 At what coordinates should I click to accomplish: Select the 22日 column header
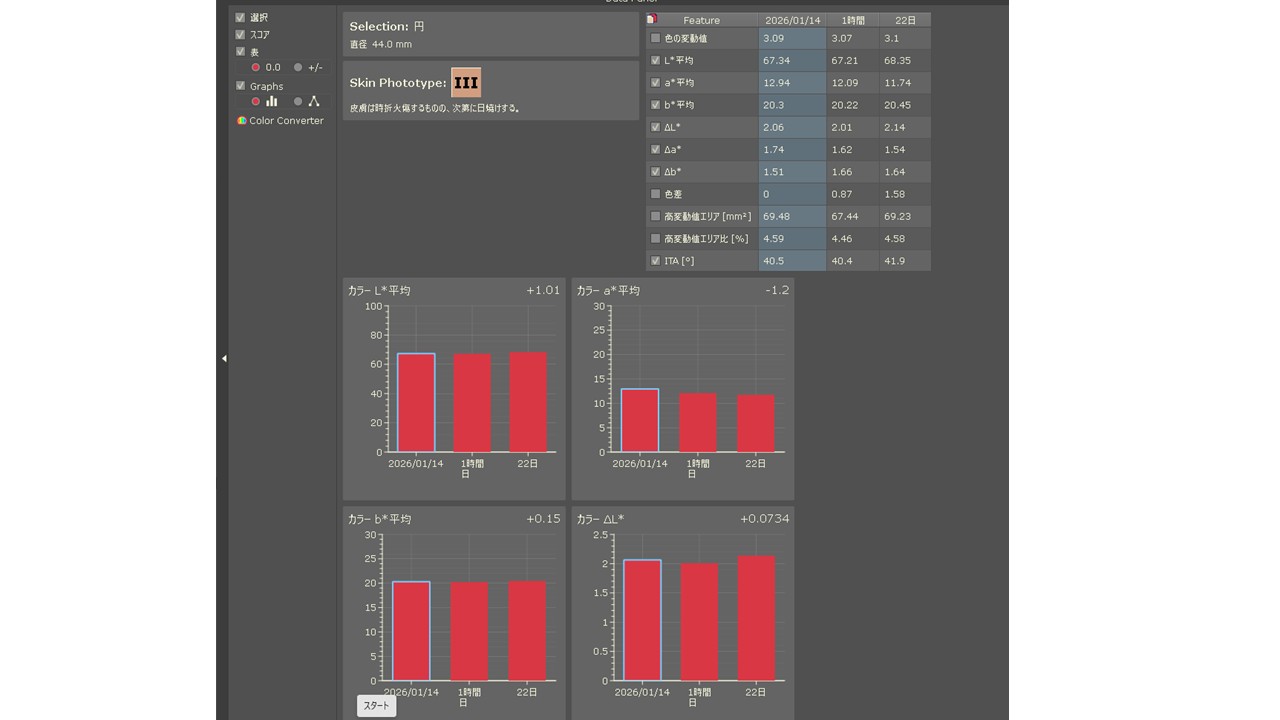904,20
